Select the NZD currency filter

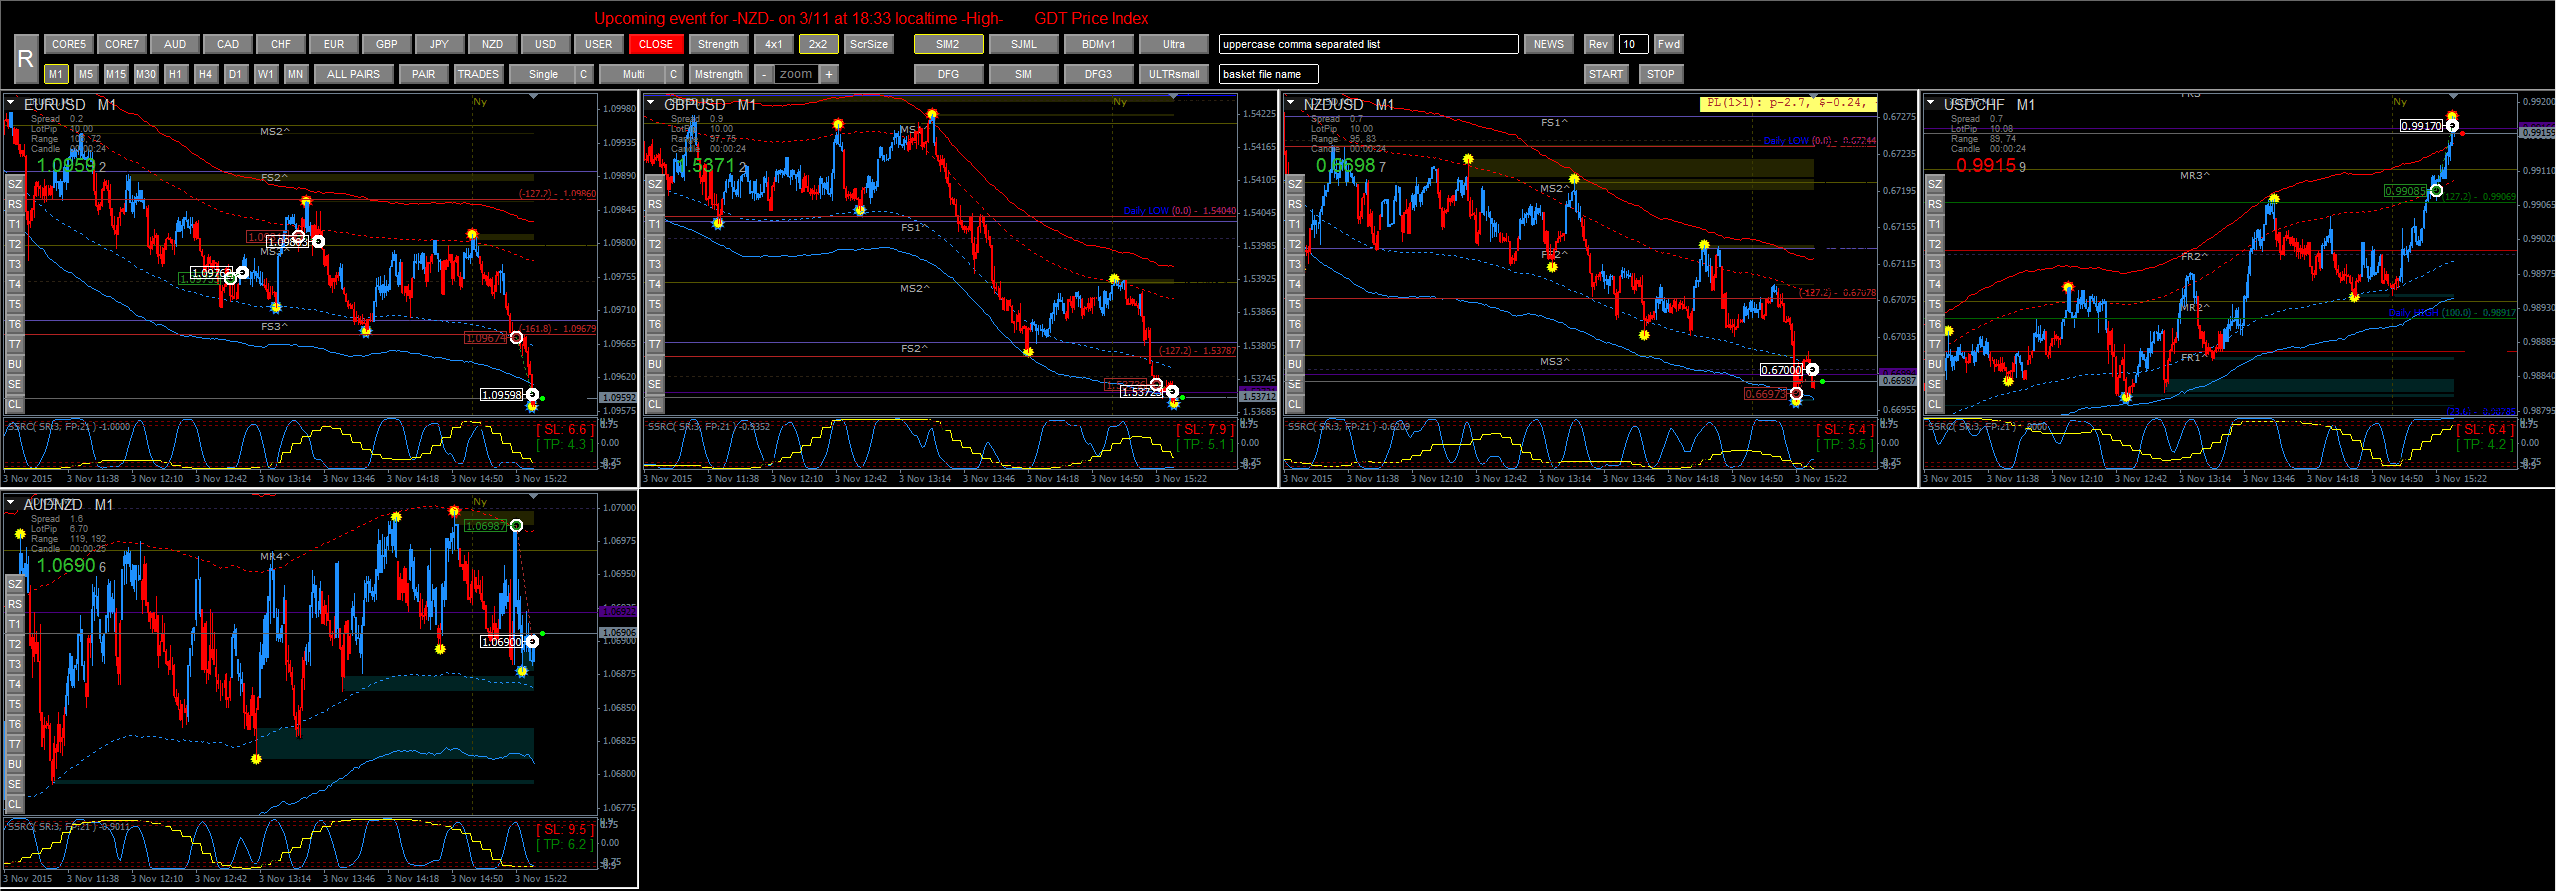coord(493,44)
